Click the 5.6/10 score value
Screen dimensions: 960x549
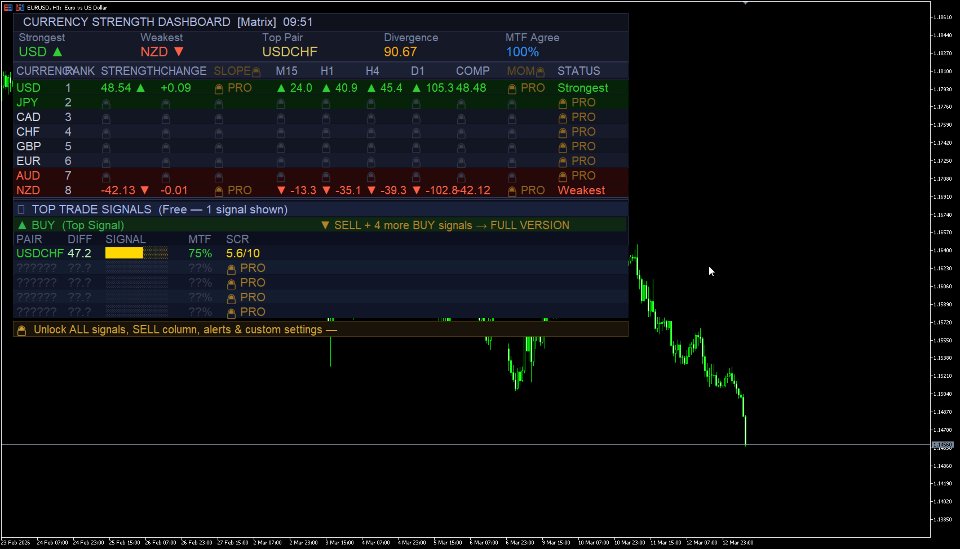[242, 253]
